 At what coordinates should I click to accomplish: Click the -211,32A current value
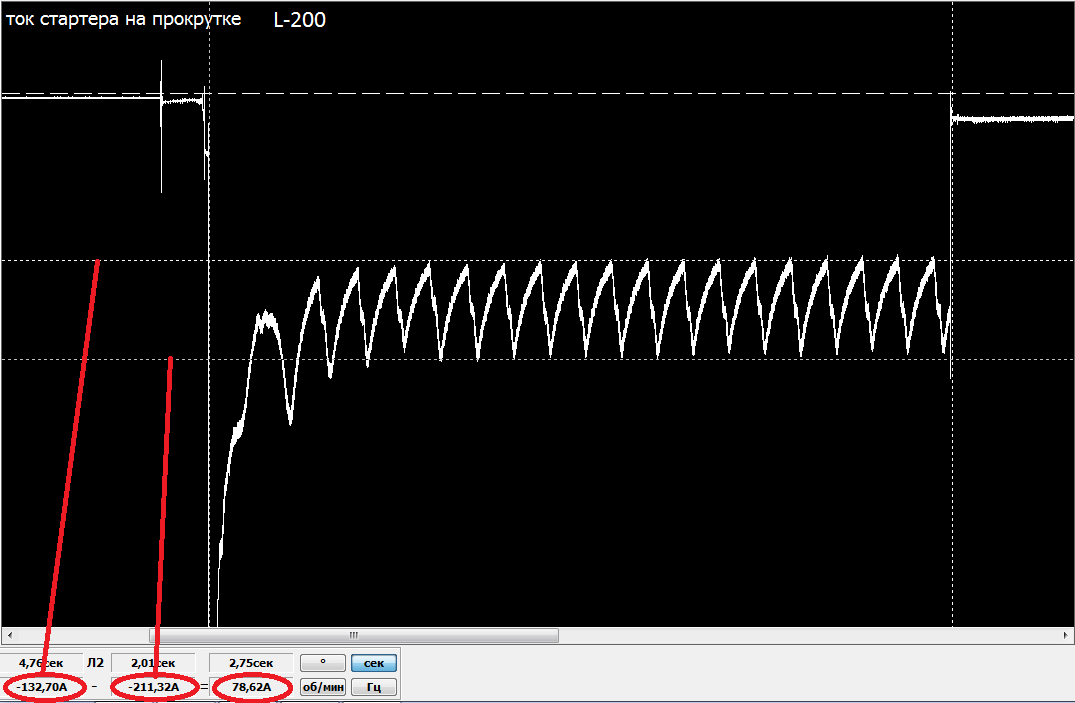(154, 687)
